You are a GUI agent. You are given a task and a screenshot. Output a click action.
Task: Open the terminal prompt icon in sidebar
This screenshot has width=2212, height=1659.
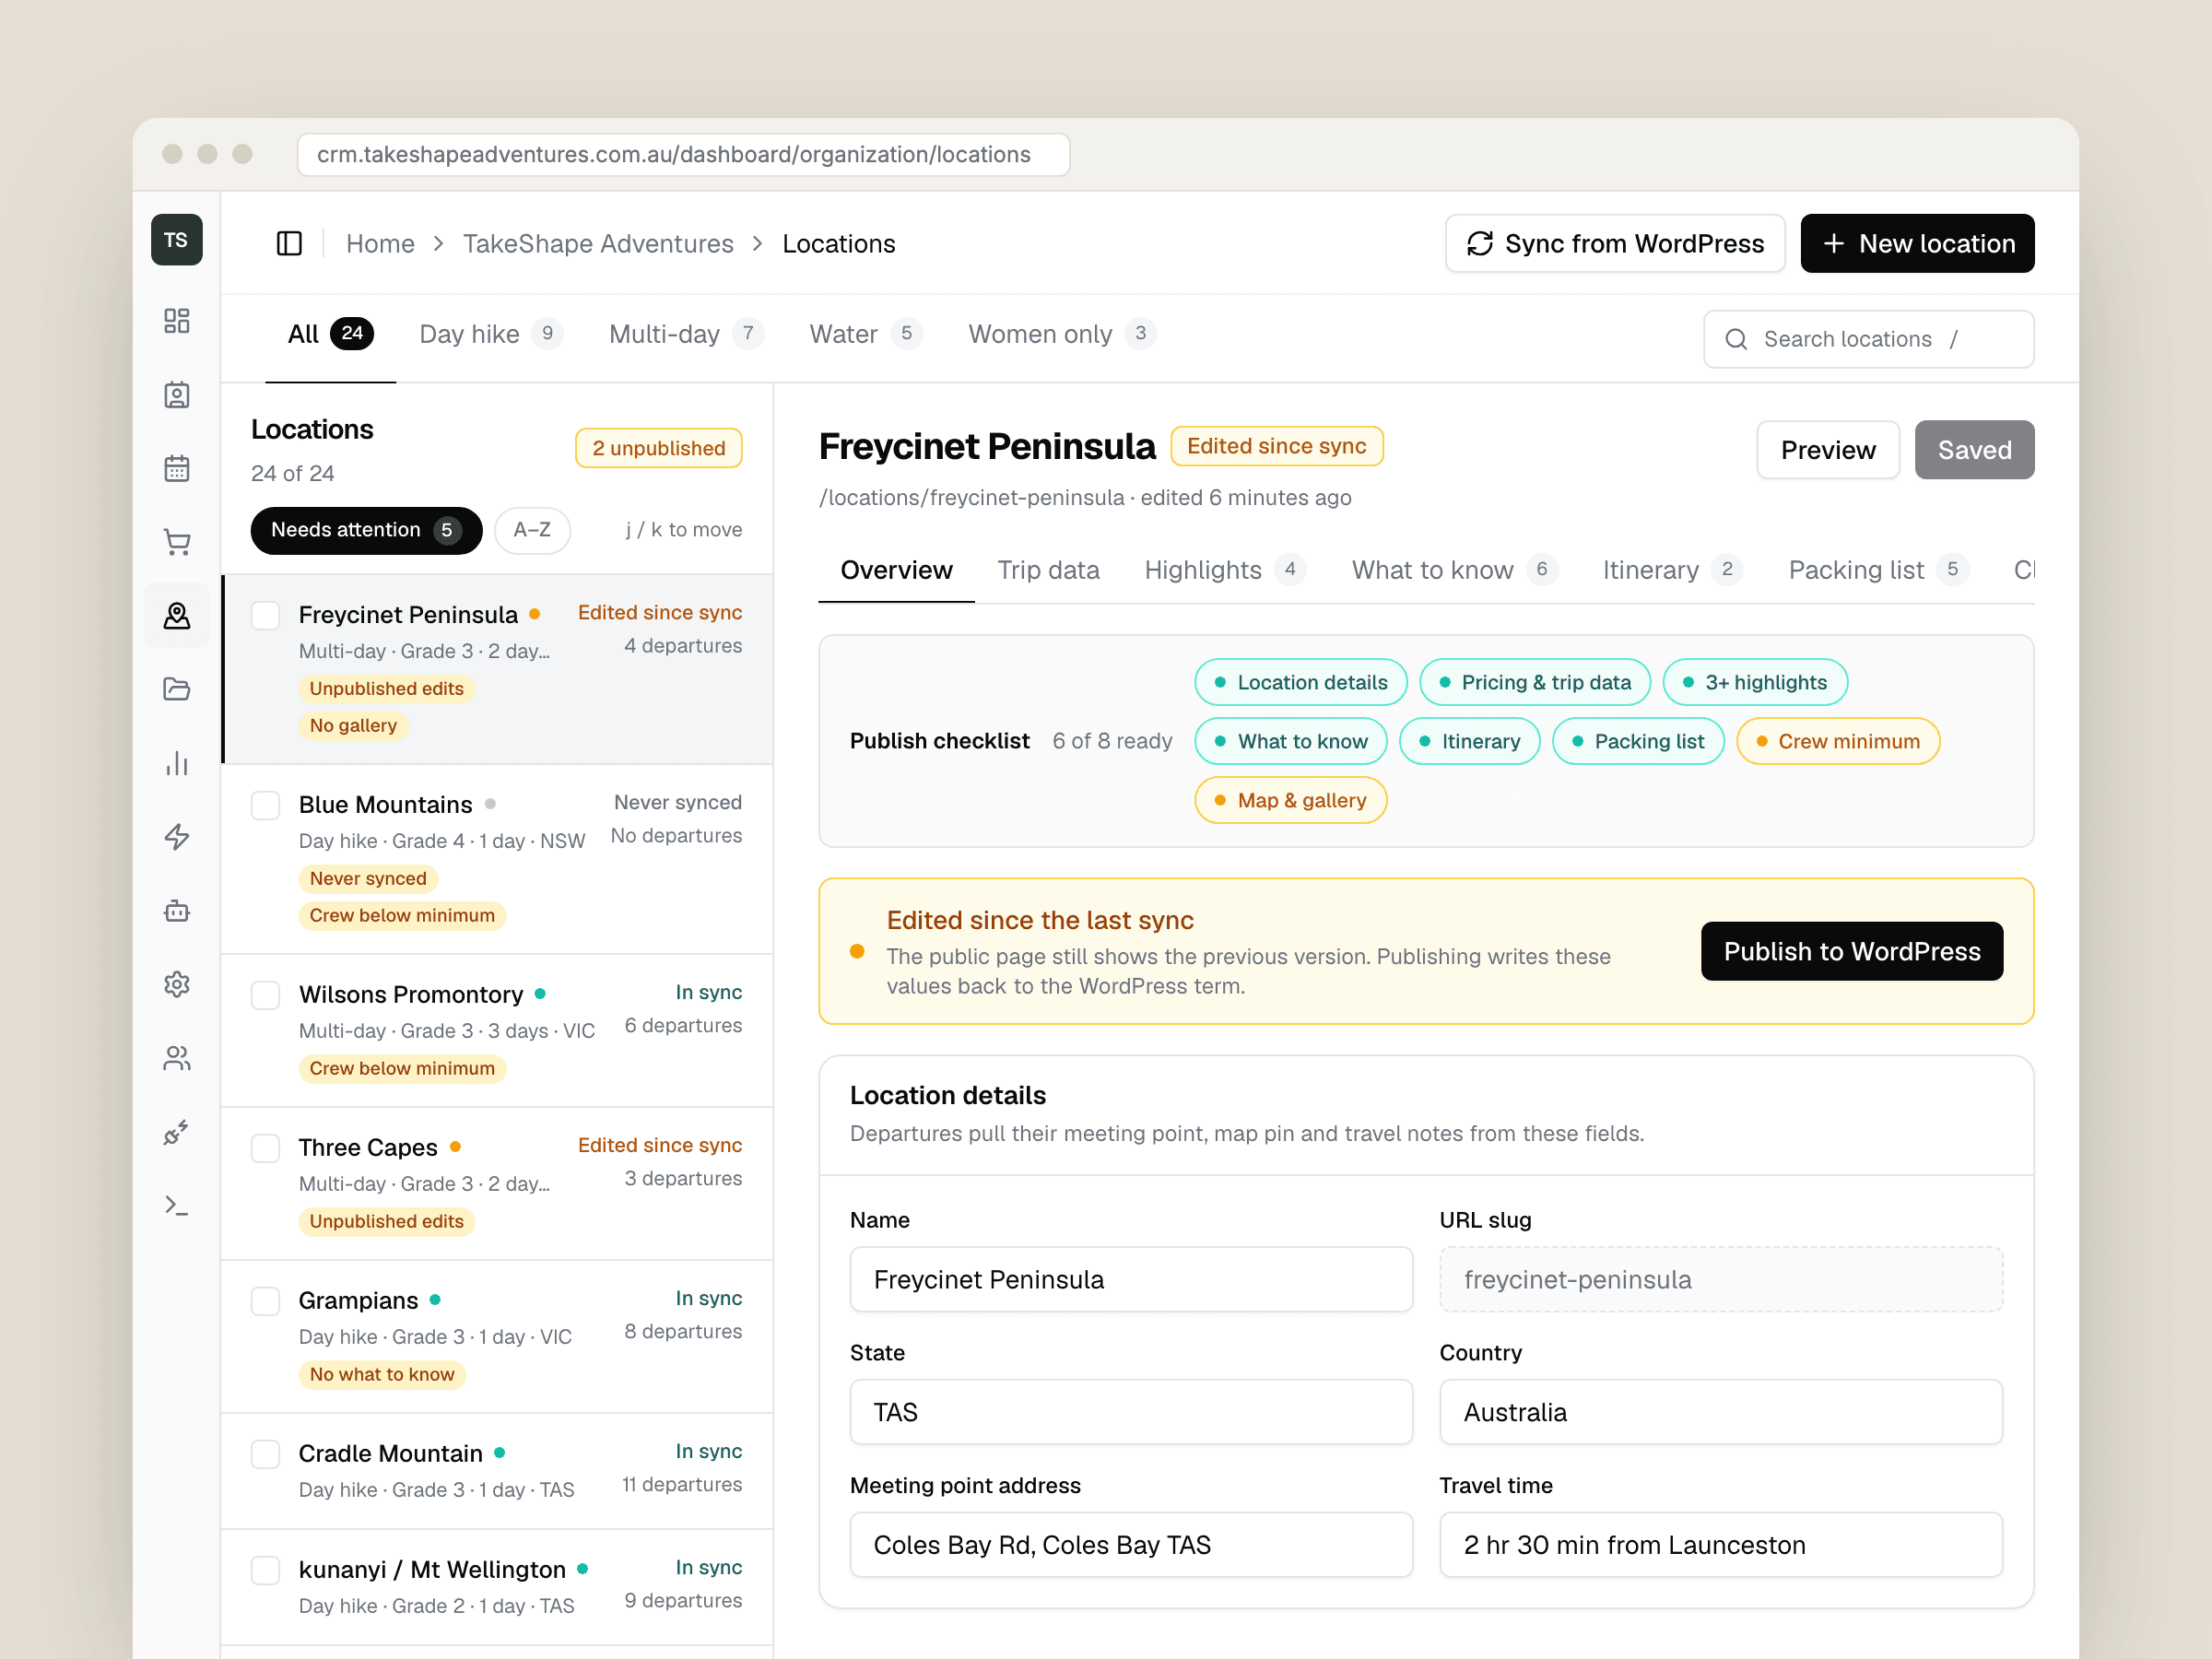click(177, 1206)
